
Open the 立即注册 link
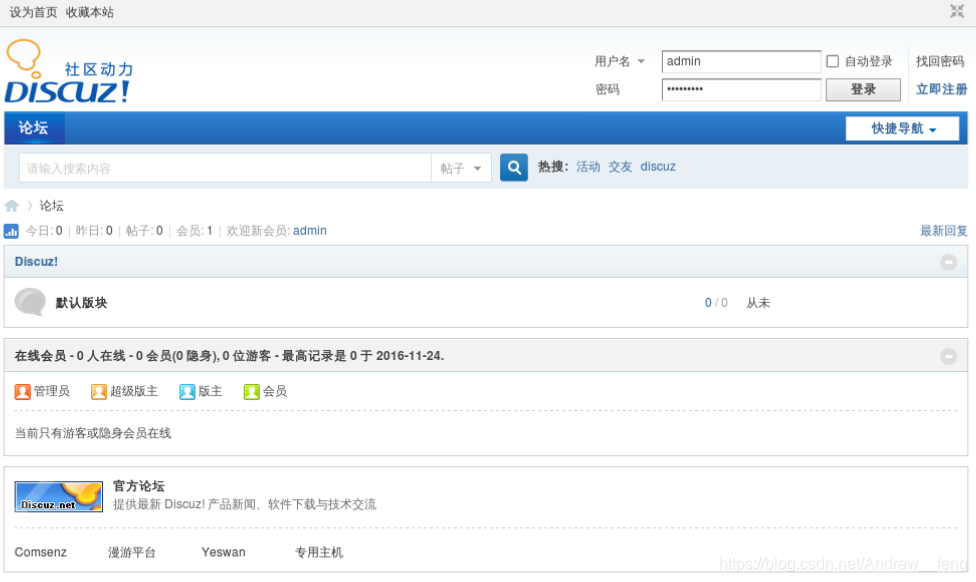[x=941, y=89]
